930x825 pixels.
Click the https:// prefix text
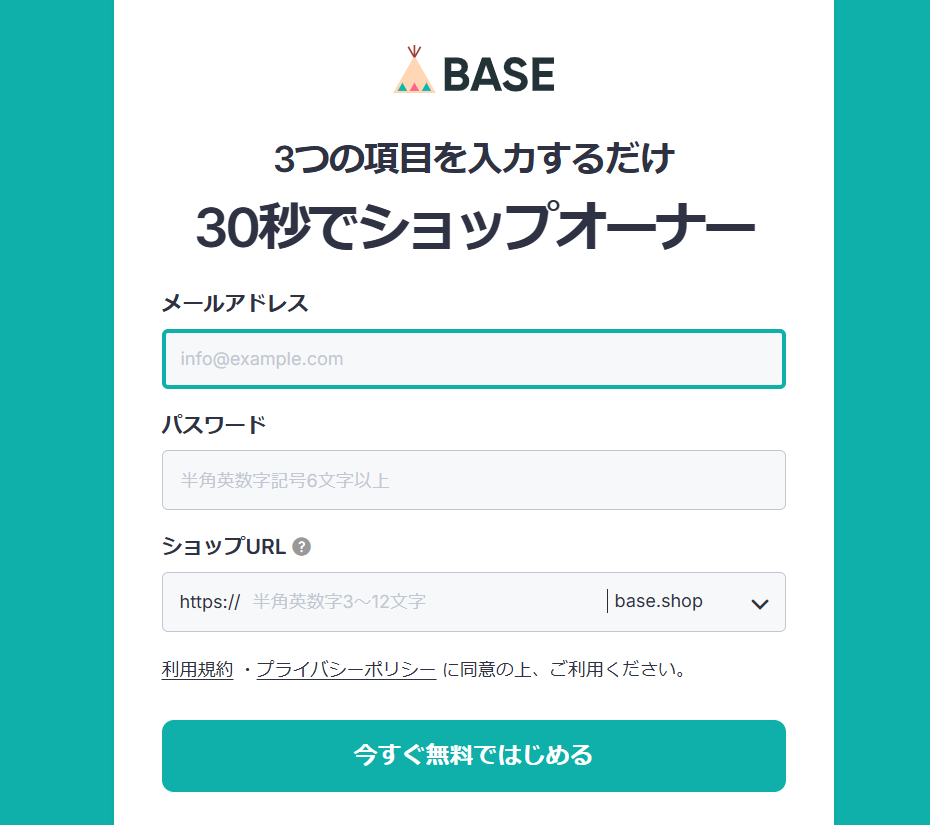[x=210, y=602]
